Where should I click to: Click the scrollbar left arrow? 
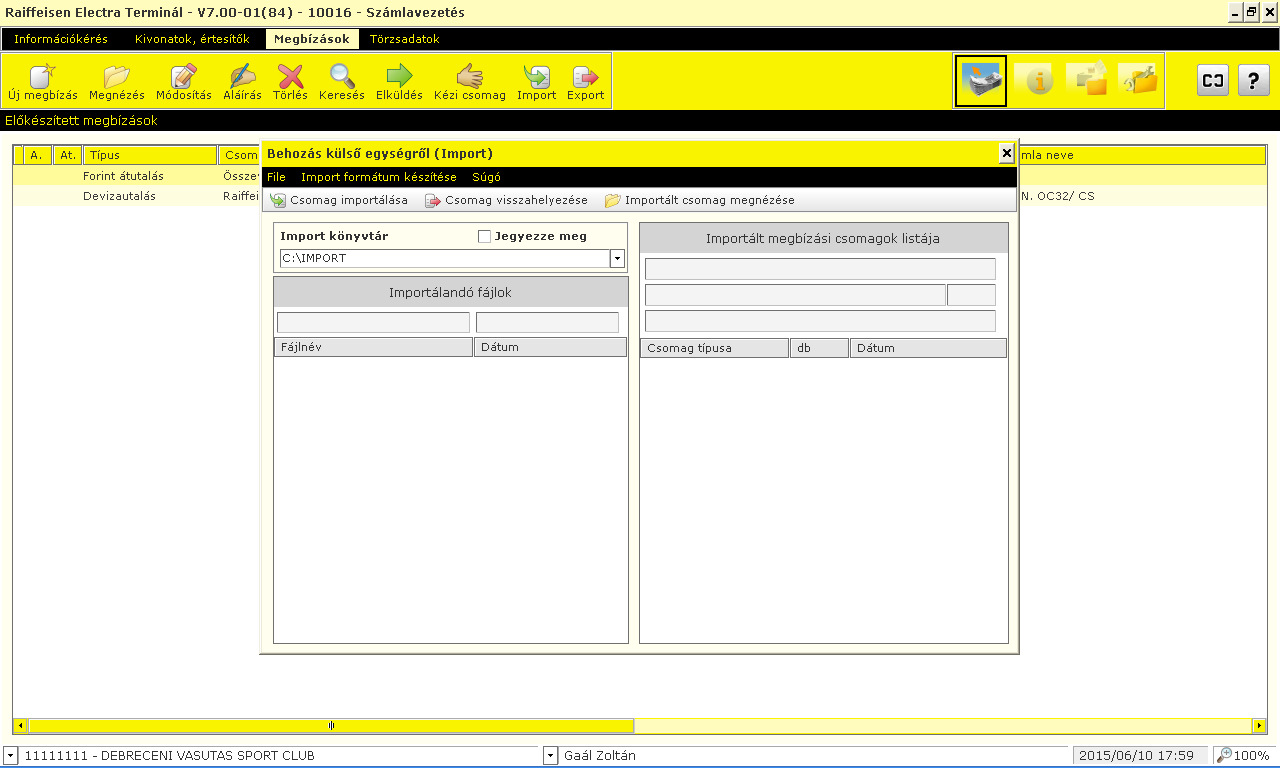(20, 725)
